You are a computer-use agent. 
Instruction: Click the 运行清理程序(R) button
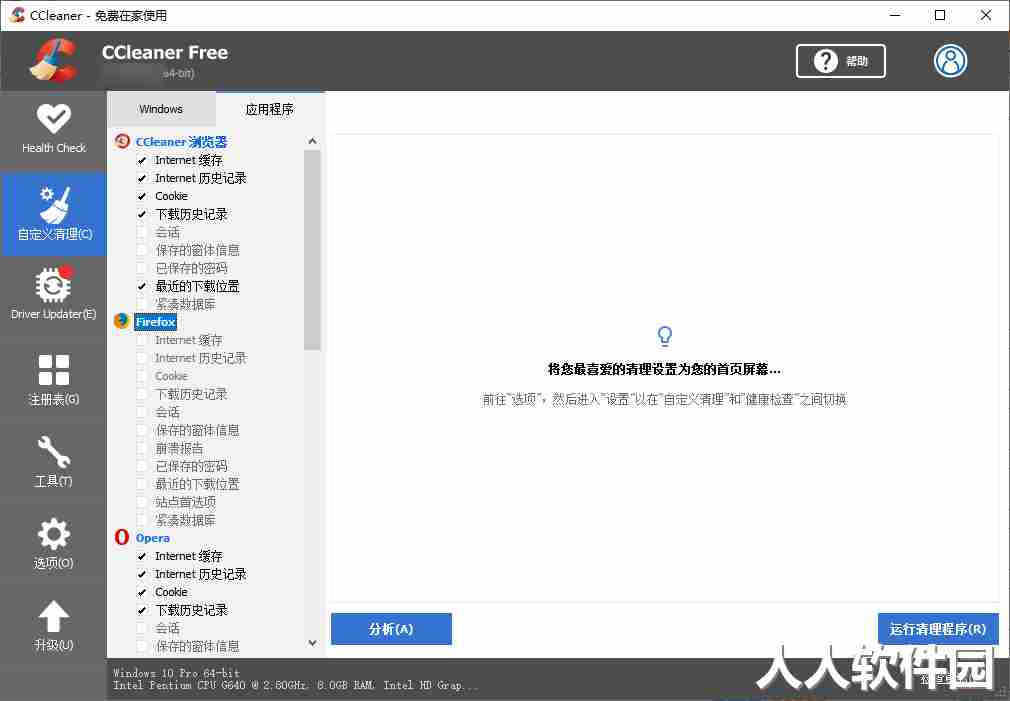click(x=937, y=629)
